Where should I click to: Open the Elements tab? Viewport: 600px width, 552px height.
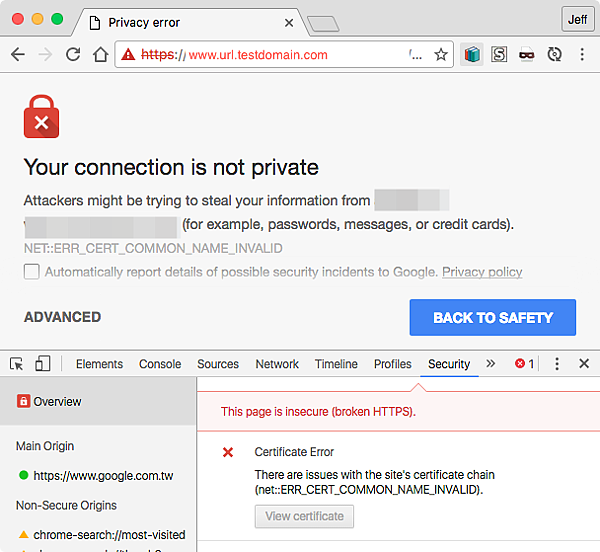[99, 364]
